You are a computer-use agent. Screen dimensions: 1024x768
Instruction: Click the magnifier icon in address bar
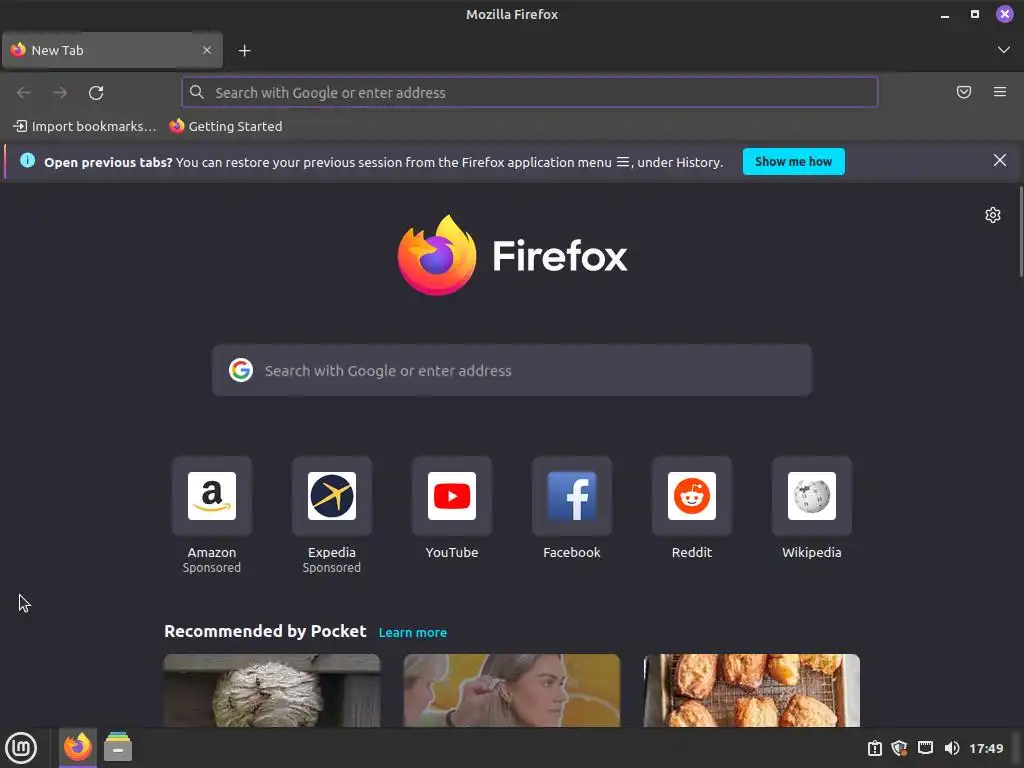pos(197,92)
